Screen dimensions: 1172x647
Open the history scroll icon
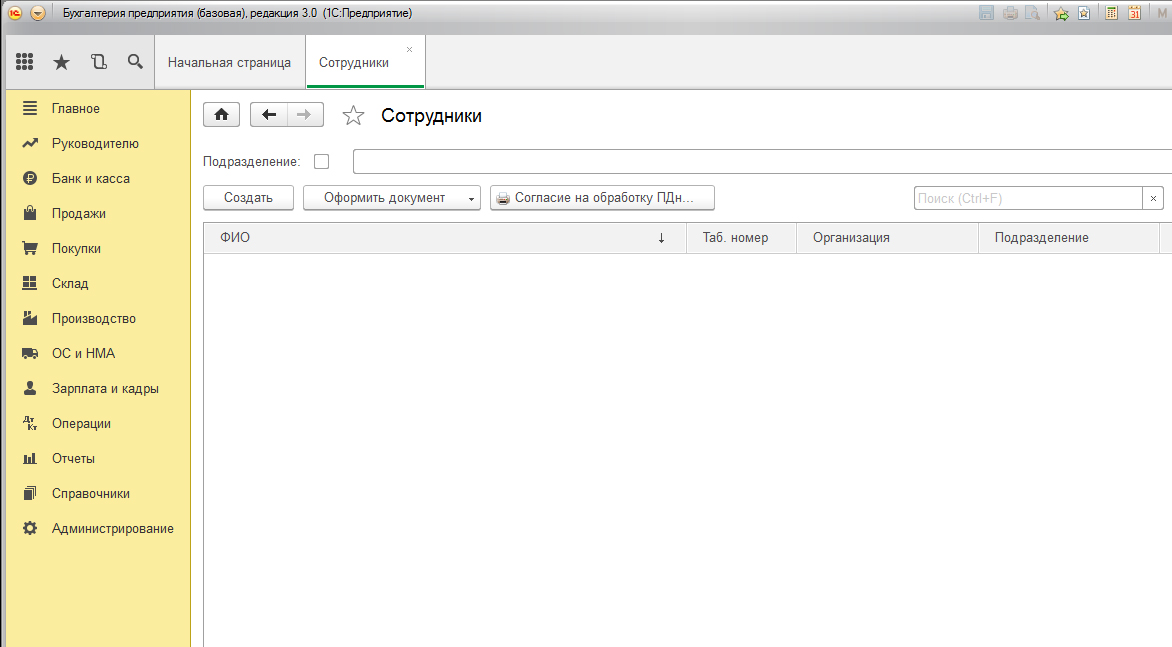tap(98, 62)
